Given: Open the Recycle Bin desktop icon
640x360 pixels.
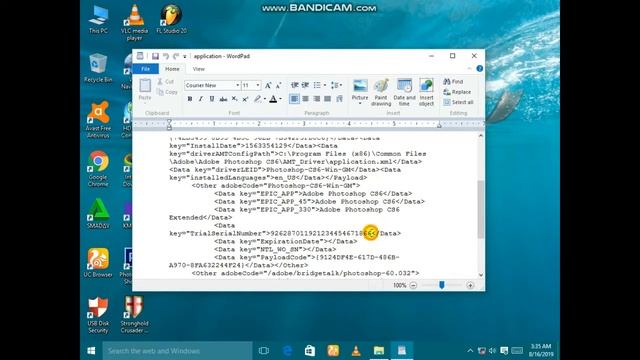Looking at the screenshot, I should click(98, 68).
